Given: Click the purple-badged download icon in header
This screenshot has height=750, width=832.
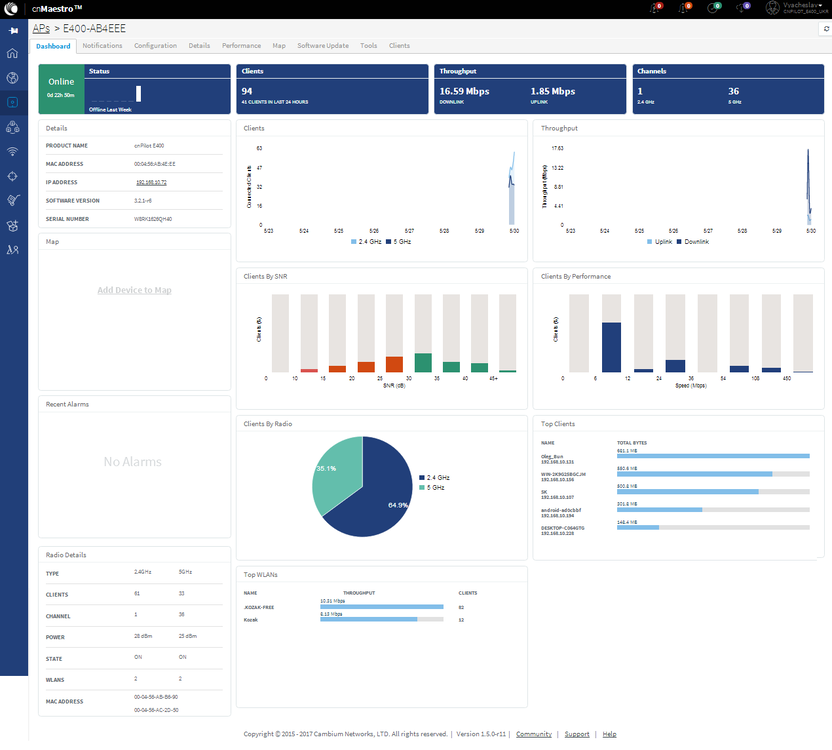Looking at the screenshot, I should pos(742,8).
